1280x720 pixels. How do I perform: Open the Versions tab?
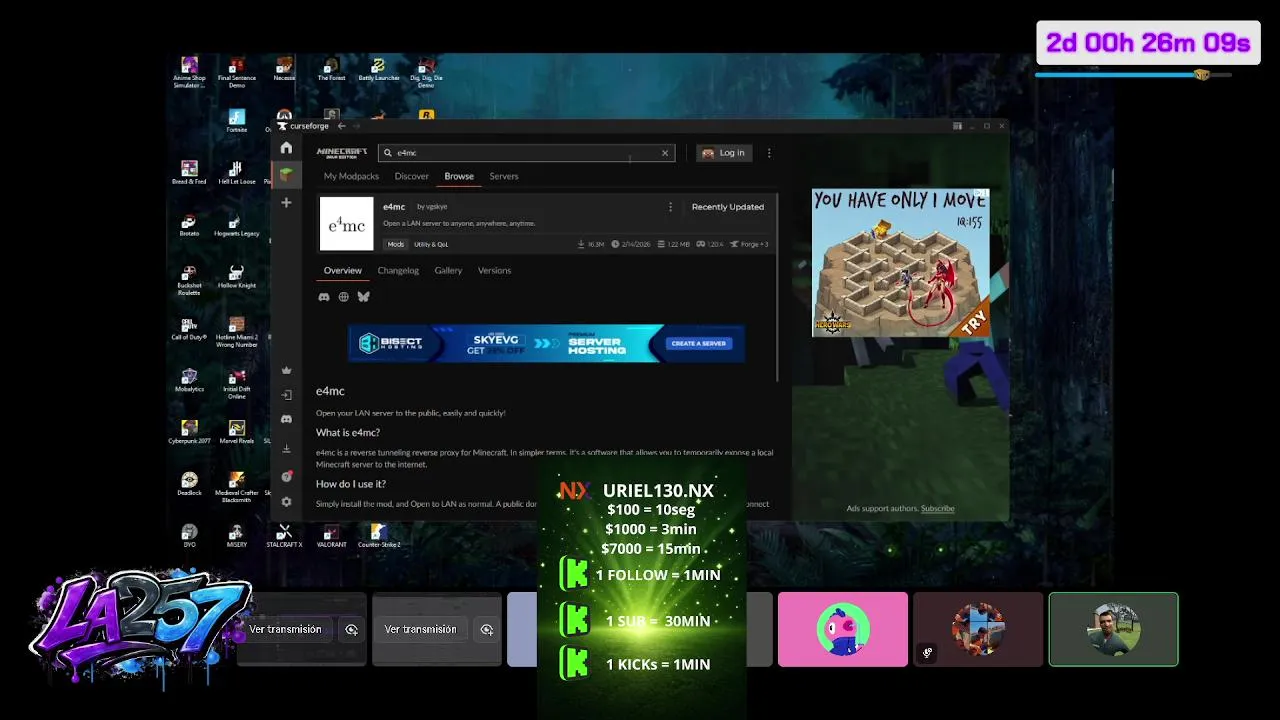494,270
